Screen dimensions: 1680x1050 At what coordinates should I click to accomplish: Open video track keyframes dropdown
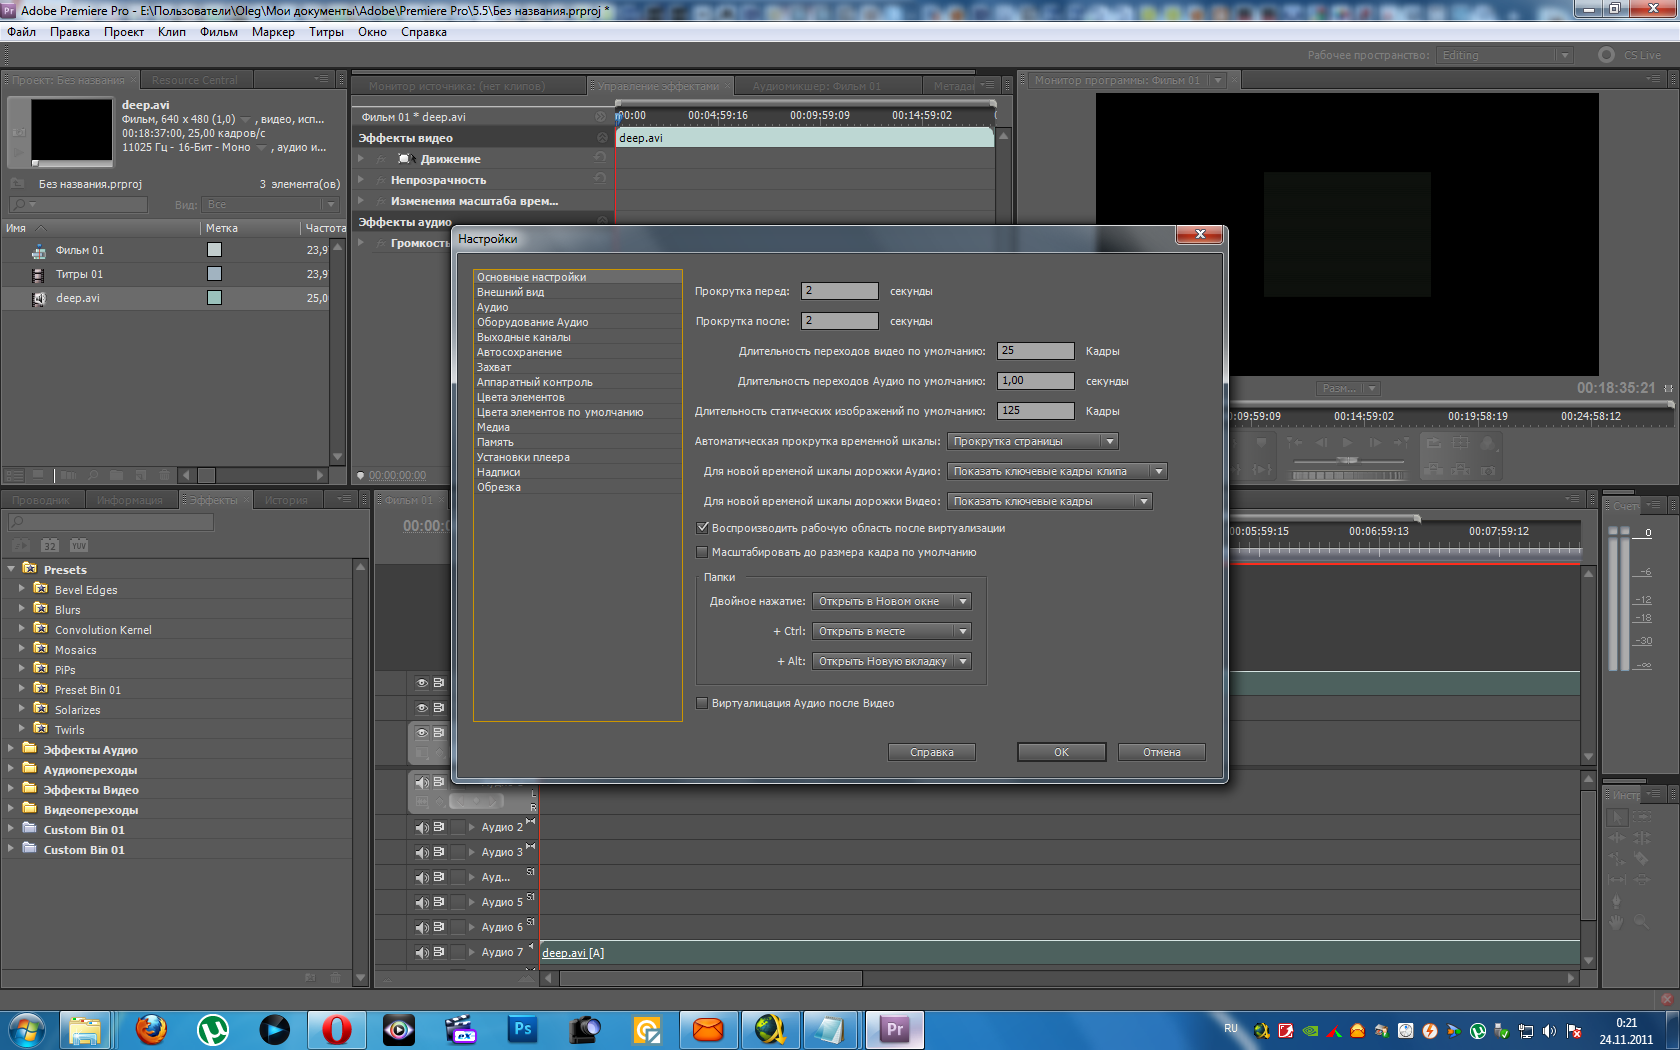click(1049, 501)
